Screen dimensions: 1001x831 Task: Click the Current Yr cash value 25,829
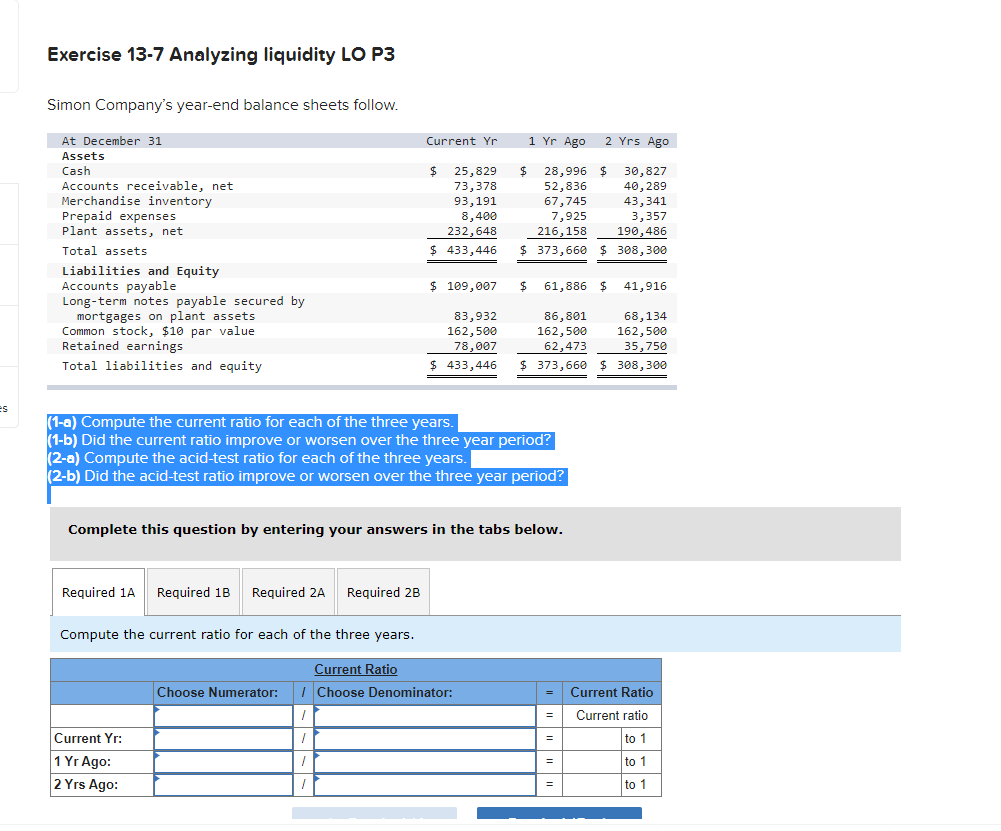pos(475,171)
